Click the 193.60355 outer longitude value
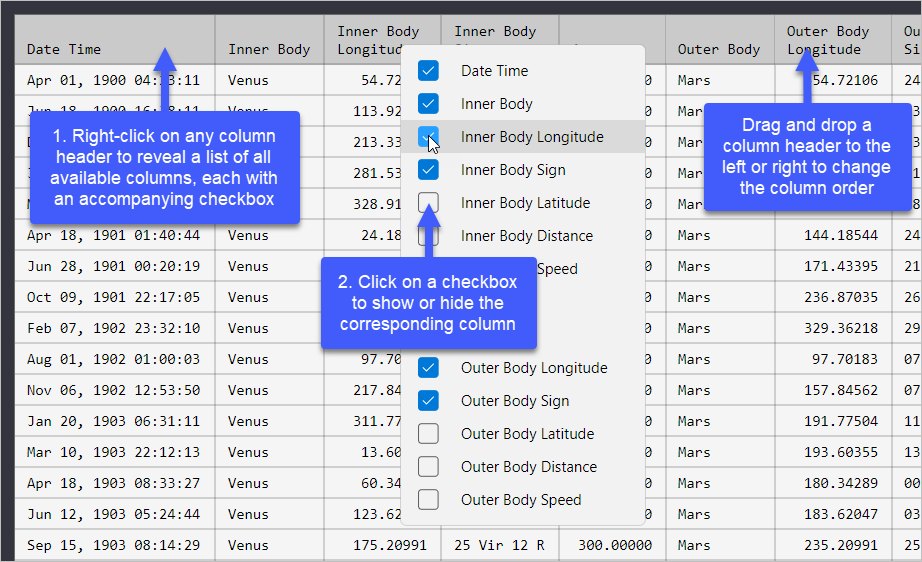Viewport: 922px width, 562px height. point(841,452)
